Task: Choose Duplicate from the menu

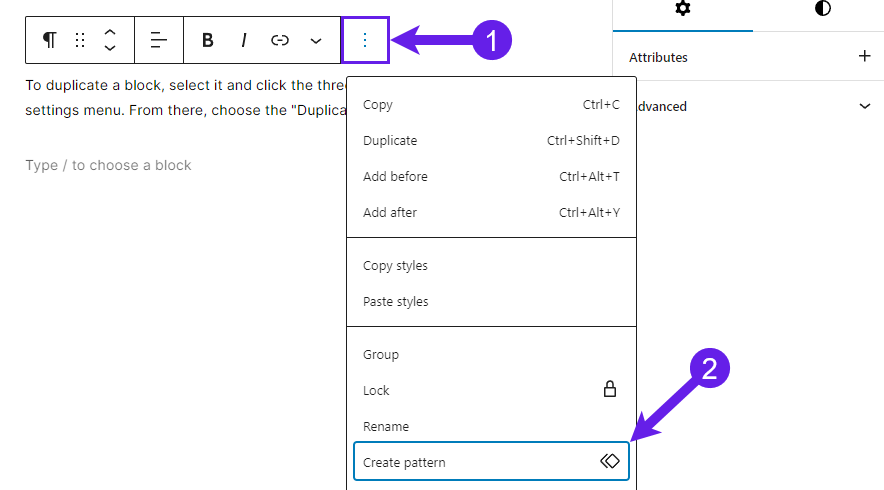Action: pyautogui.click(x=491, y=140)
